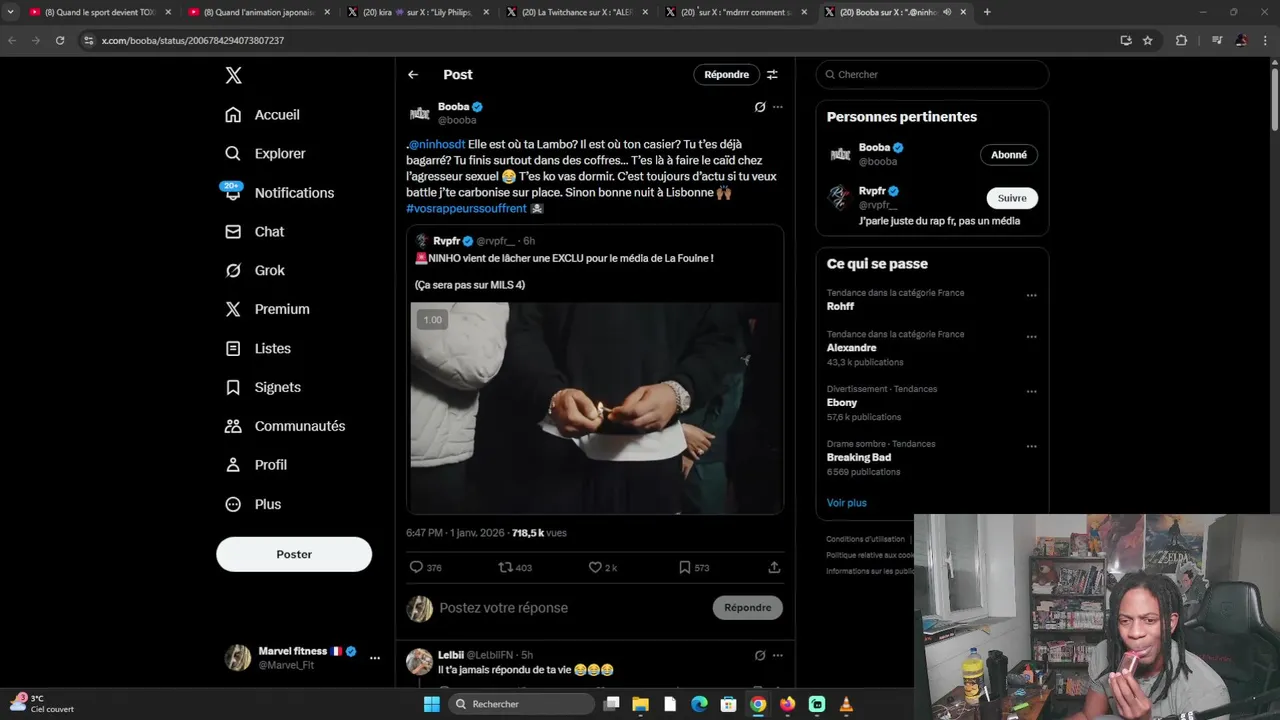Mute audio on Booba sur X tab

[x=946, y=12]
